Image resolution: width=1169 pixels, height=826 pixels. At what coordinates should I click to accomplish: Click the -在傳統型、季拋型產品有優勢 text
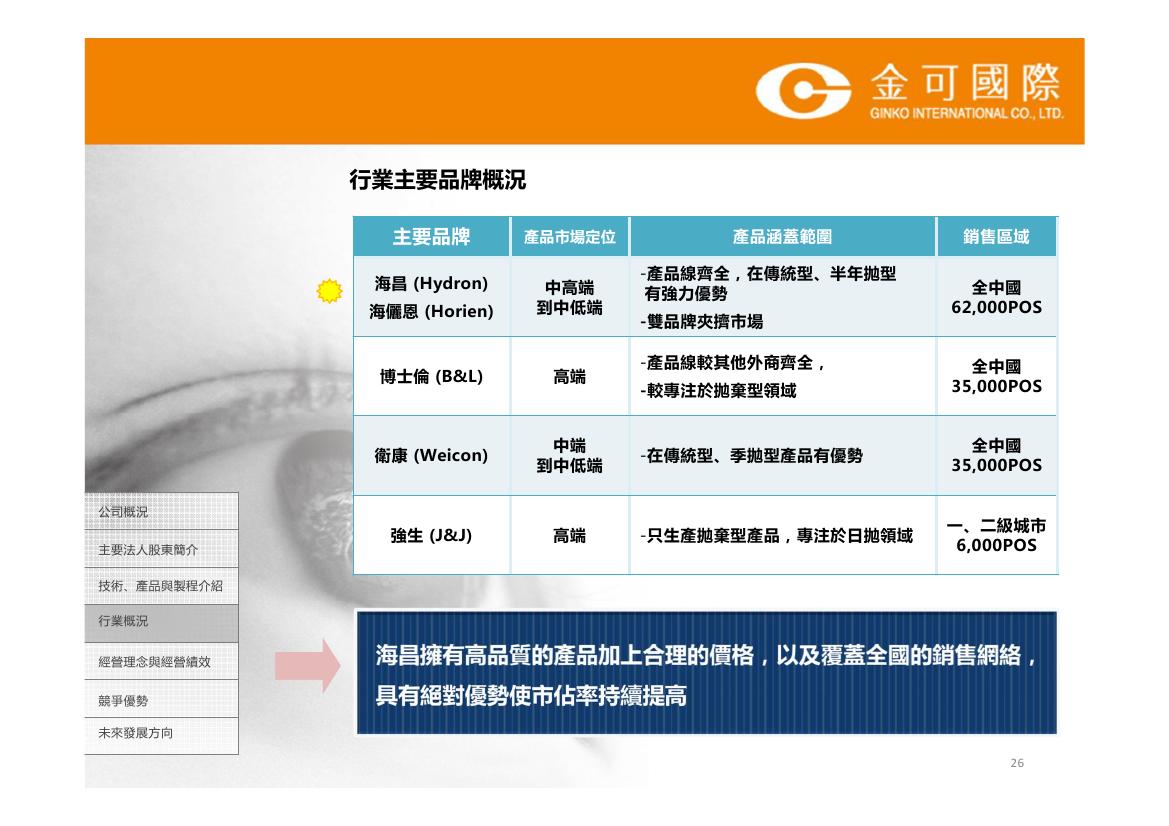pos(752,455)
